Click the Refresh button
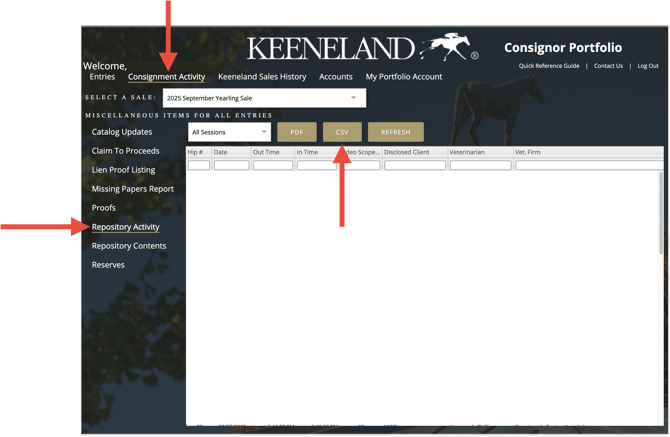670x437 pixels. pos(396,132)
